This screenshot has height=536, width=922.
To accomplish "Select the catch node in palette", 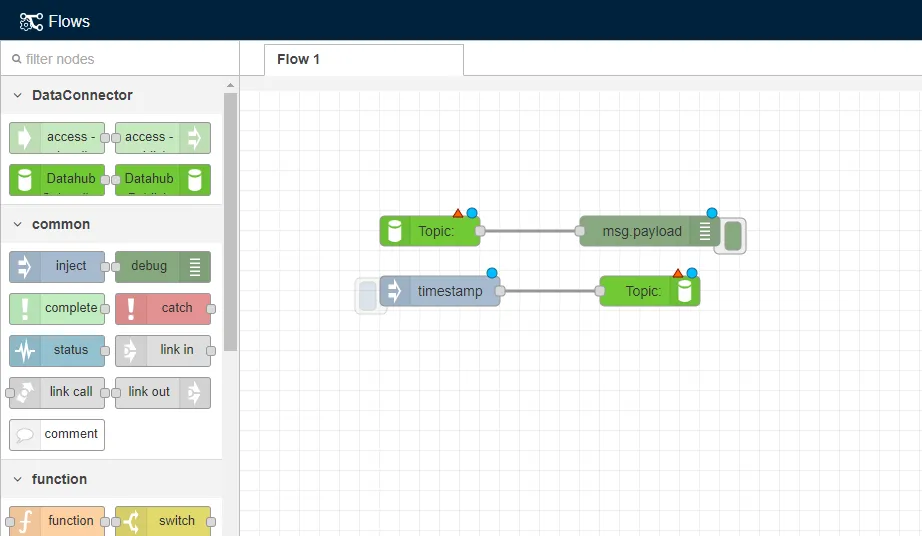I will tap(163, 309).
